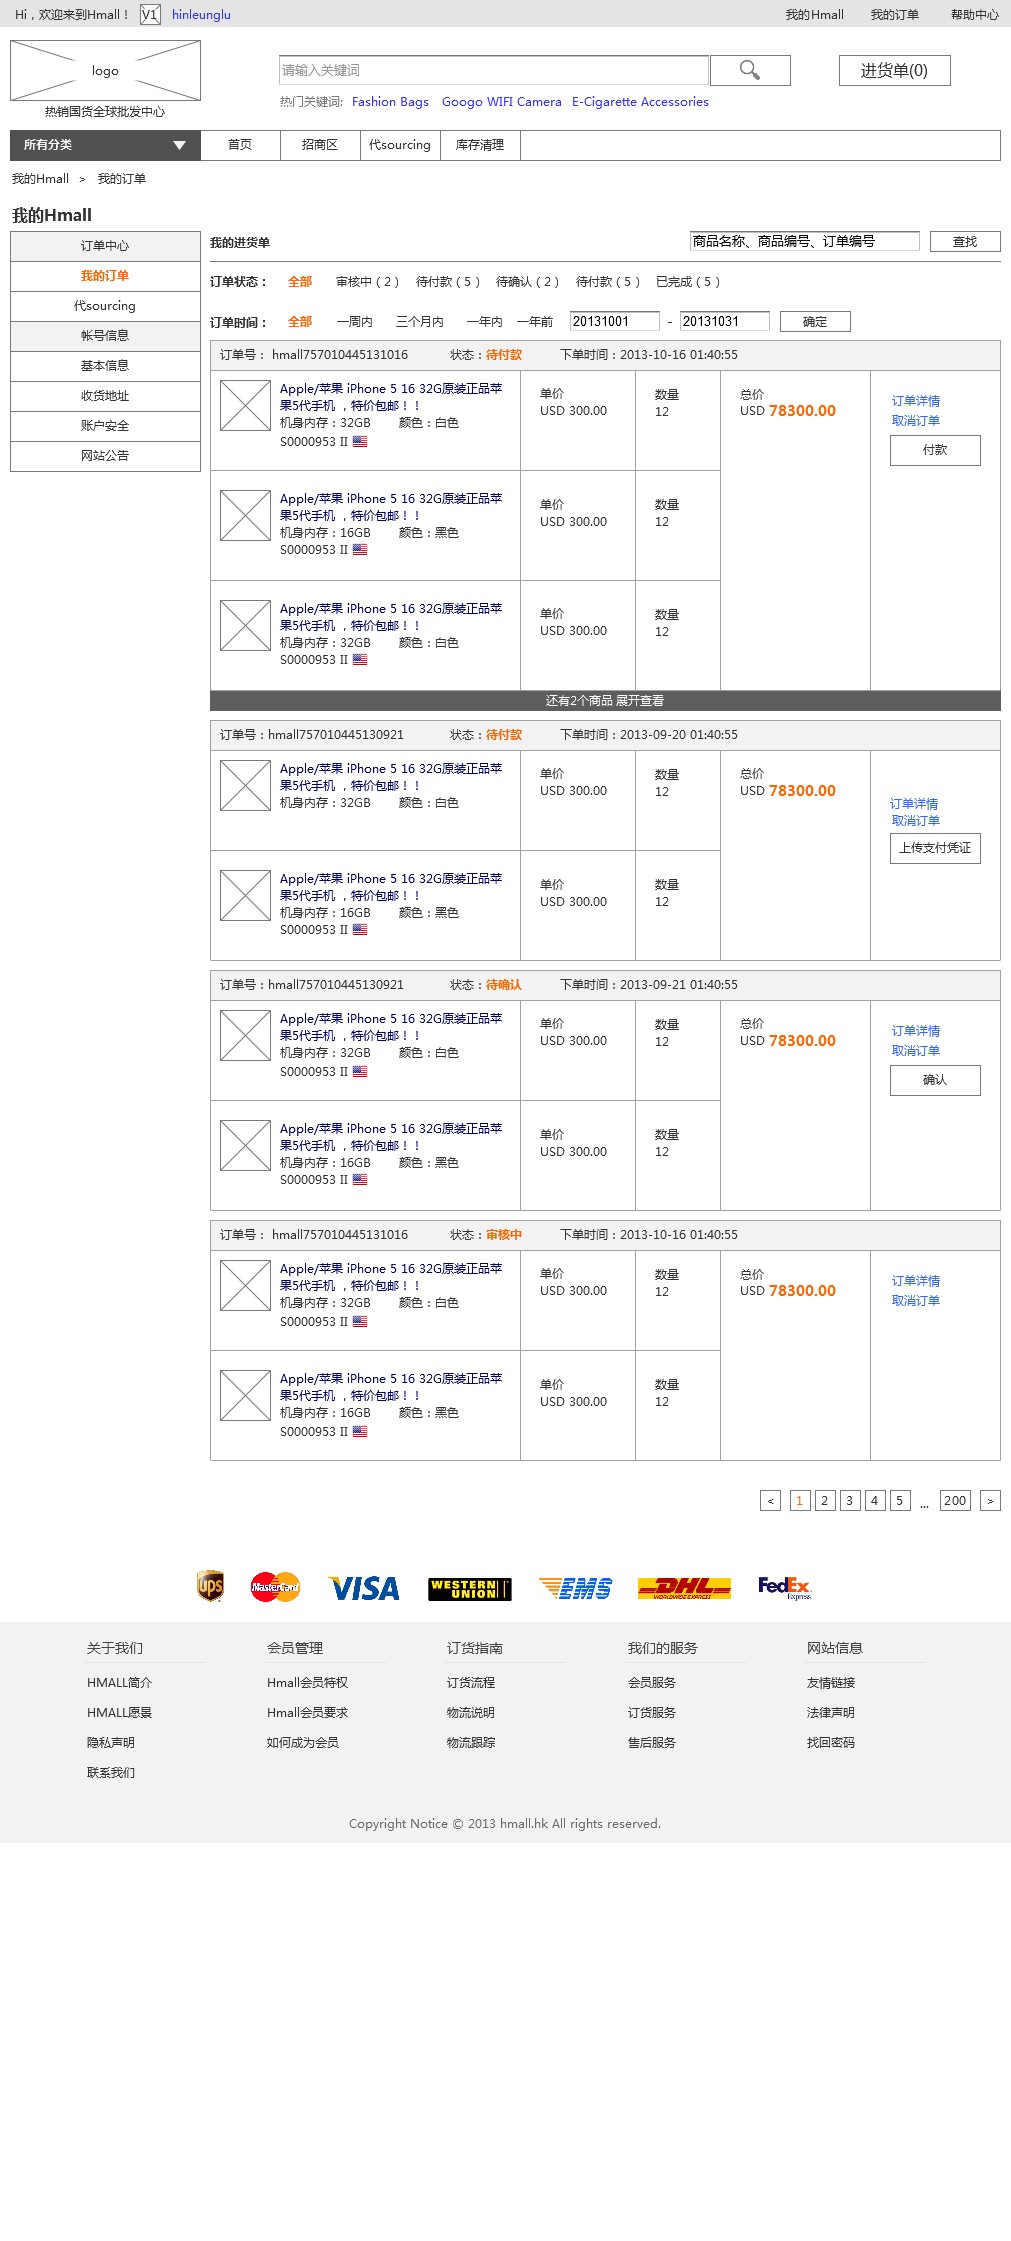The image size is (1011, 2241).
Task: Go to next page arrow in pagination
Action: click(x=990, y=1501)
